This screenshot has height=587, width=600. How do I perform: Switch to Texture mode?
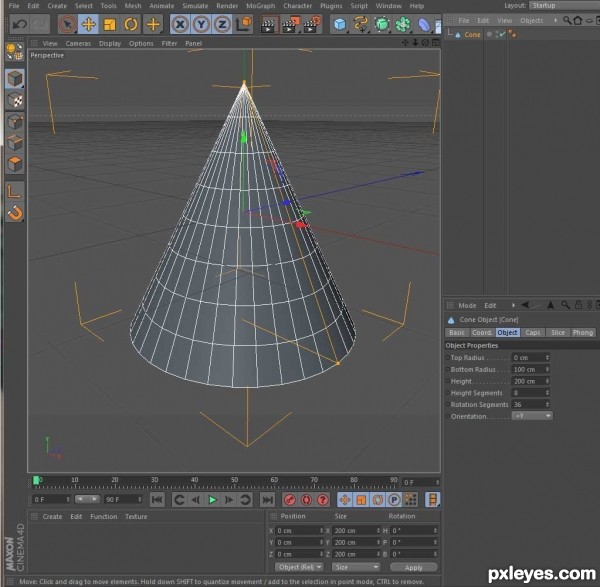15,100
